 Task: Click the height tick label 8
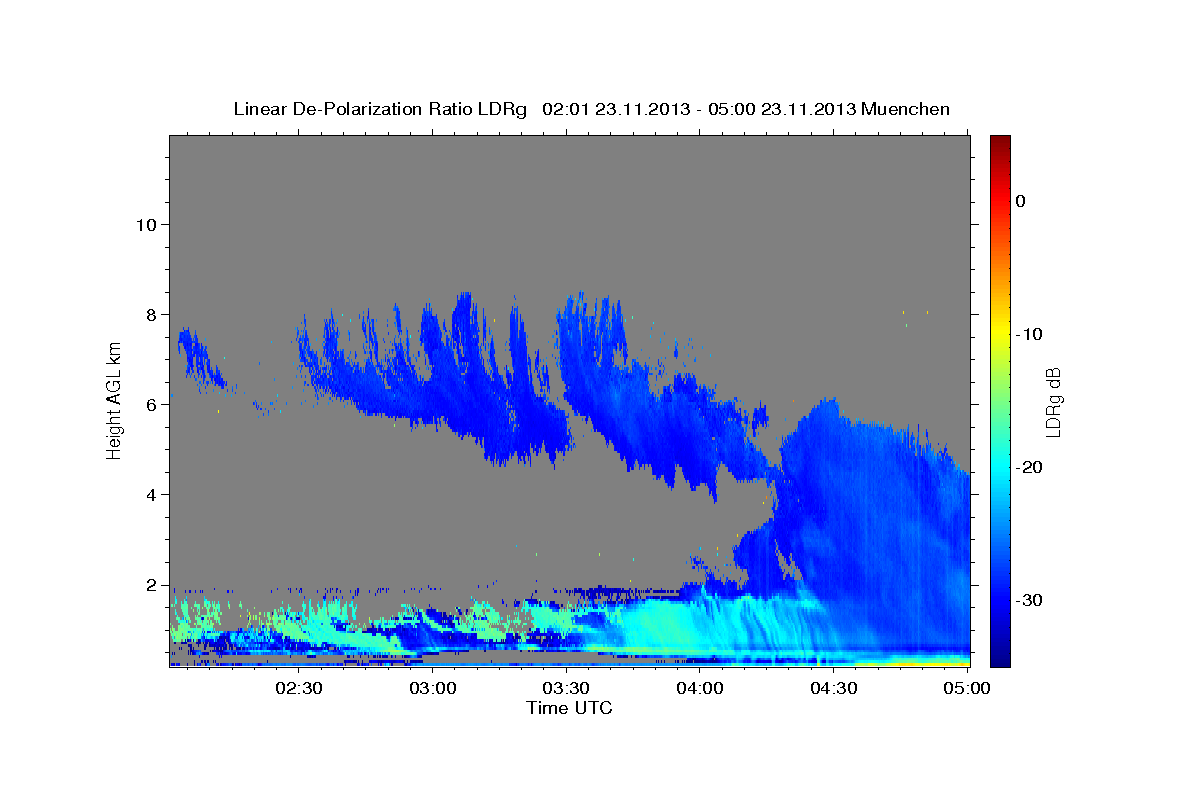pyautogui.click(x=150, y=314)
